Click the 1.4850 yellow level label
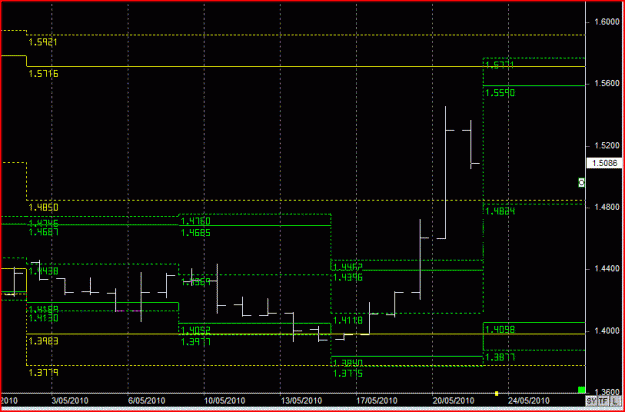This screenshot has width=625, height=412. point(43,207)
